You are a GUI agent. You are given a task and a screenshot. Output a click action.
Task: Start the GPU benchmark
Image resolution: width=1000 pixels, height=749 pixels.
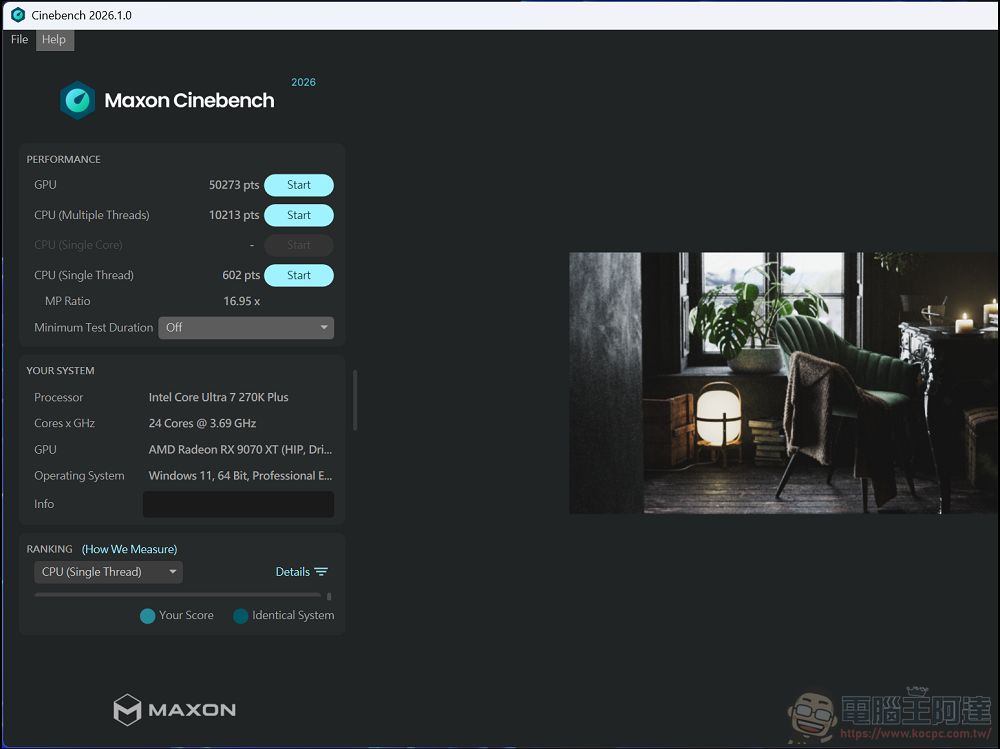(298, 185)
